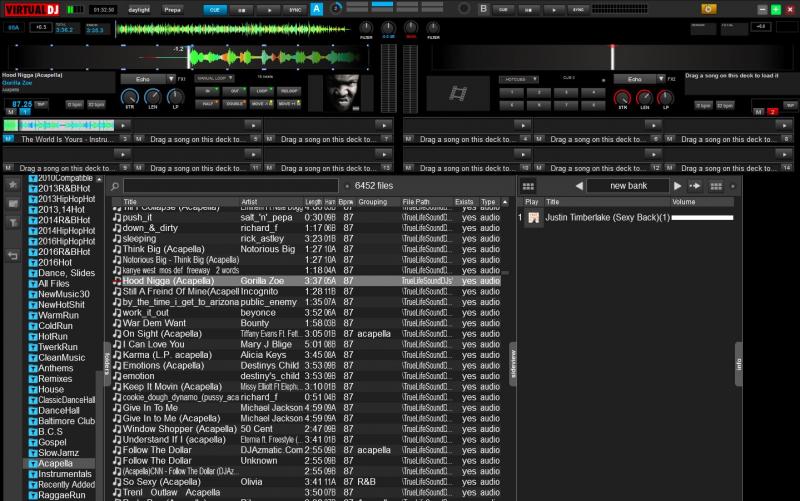Click the video film-strip icon on deck B
The height and width of the screenshot is (501, 800).
click(x=458, y=93)
